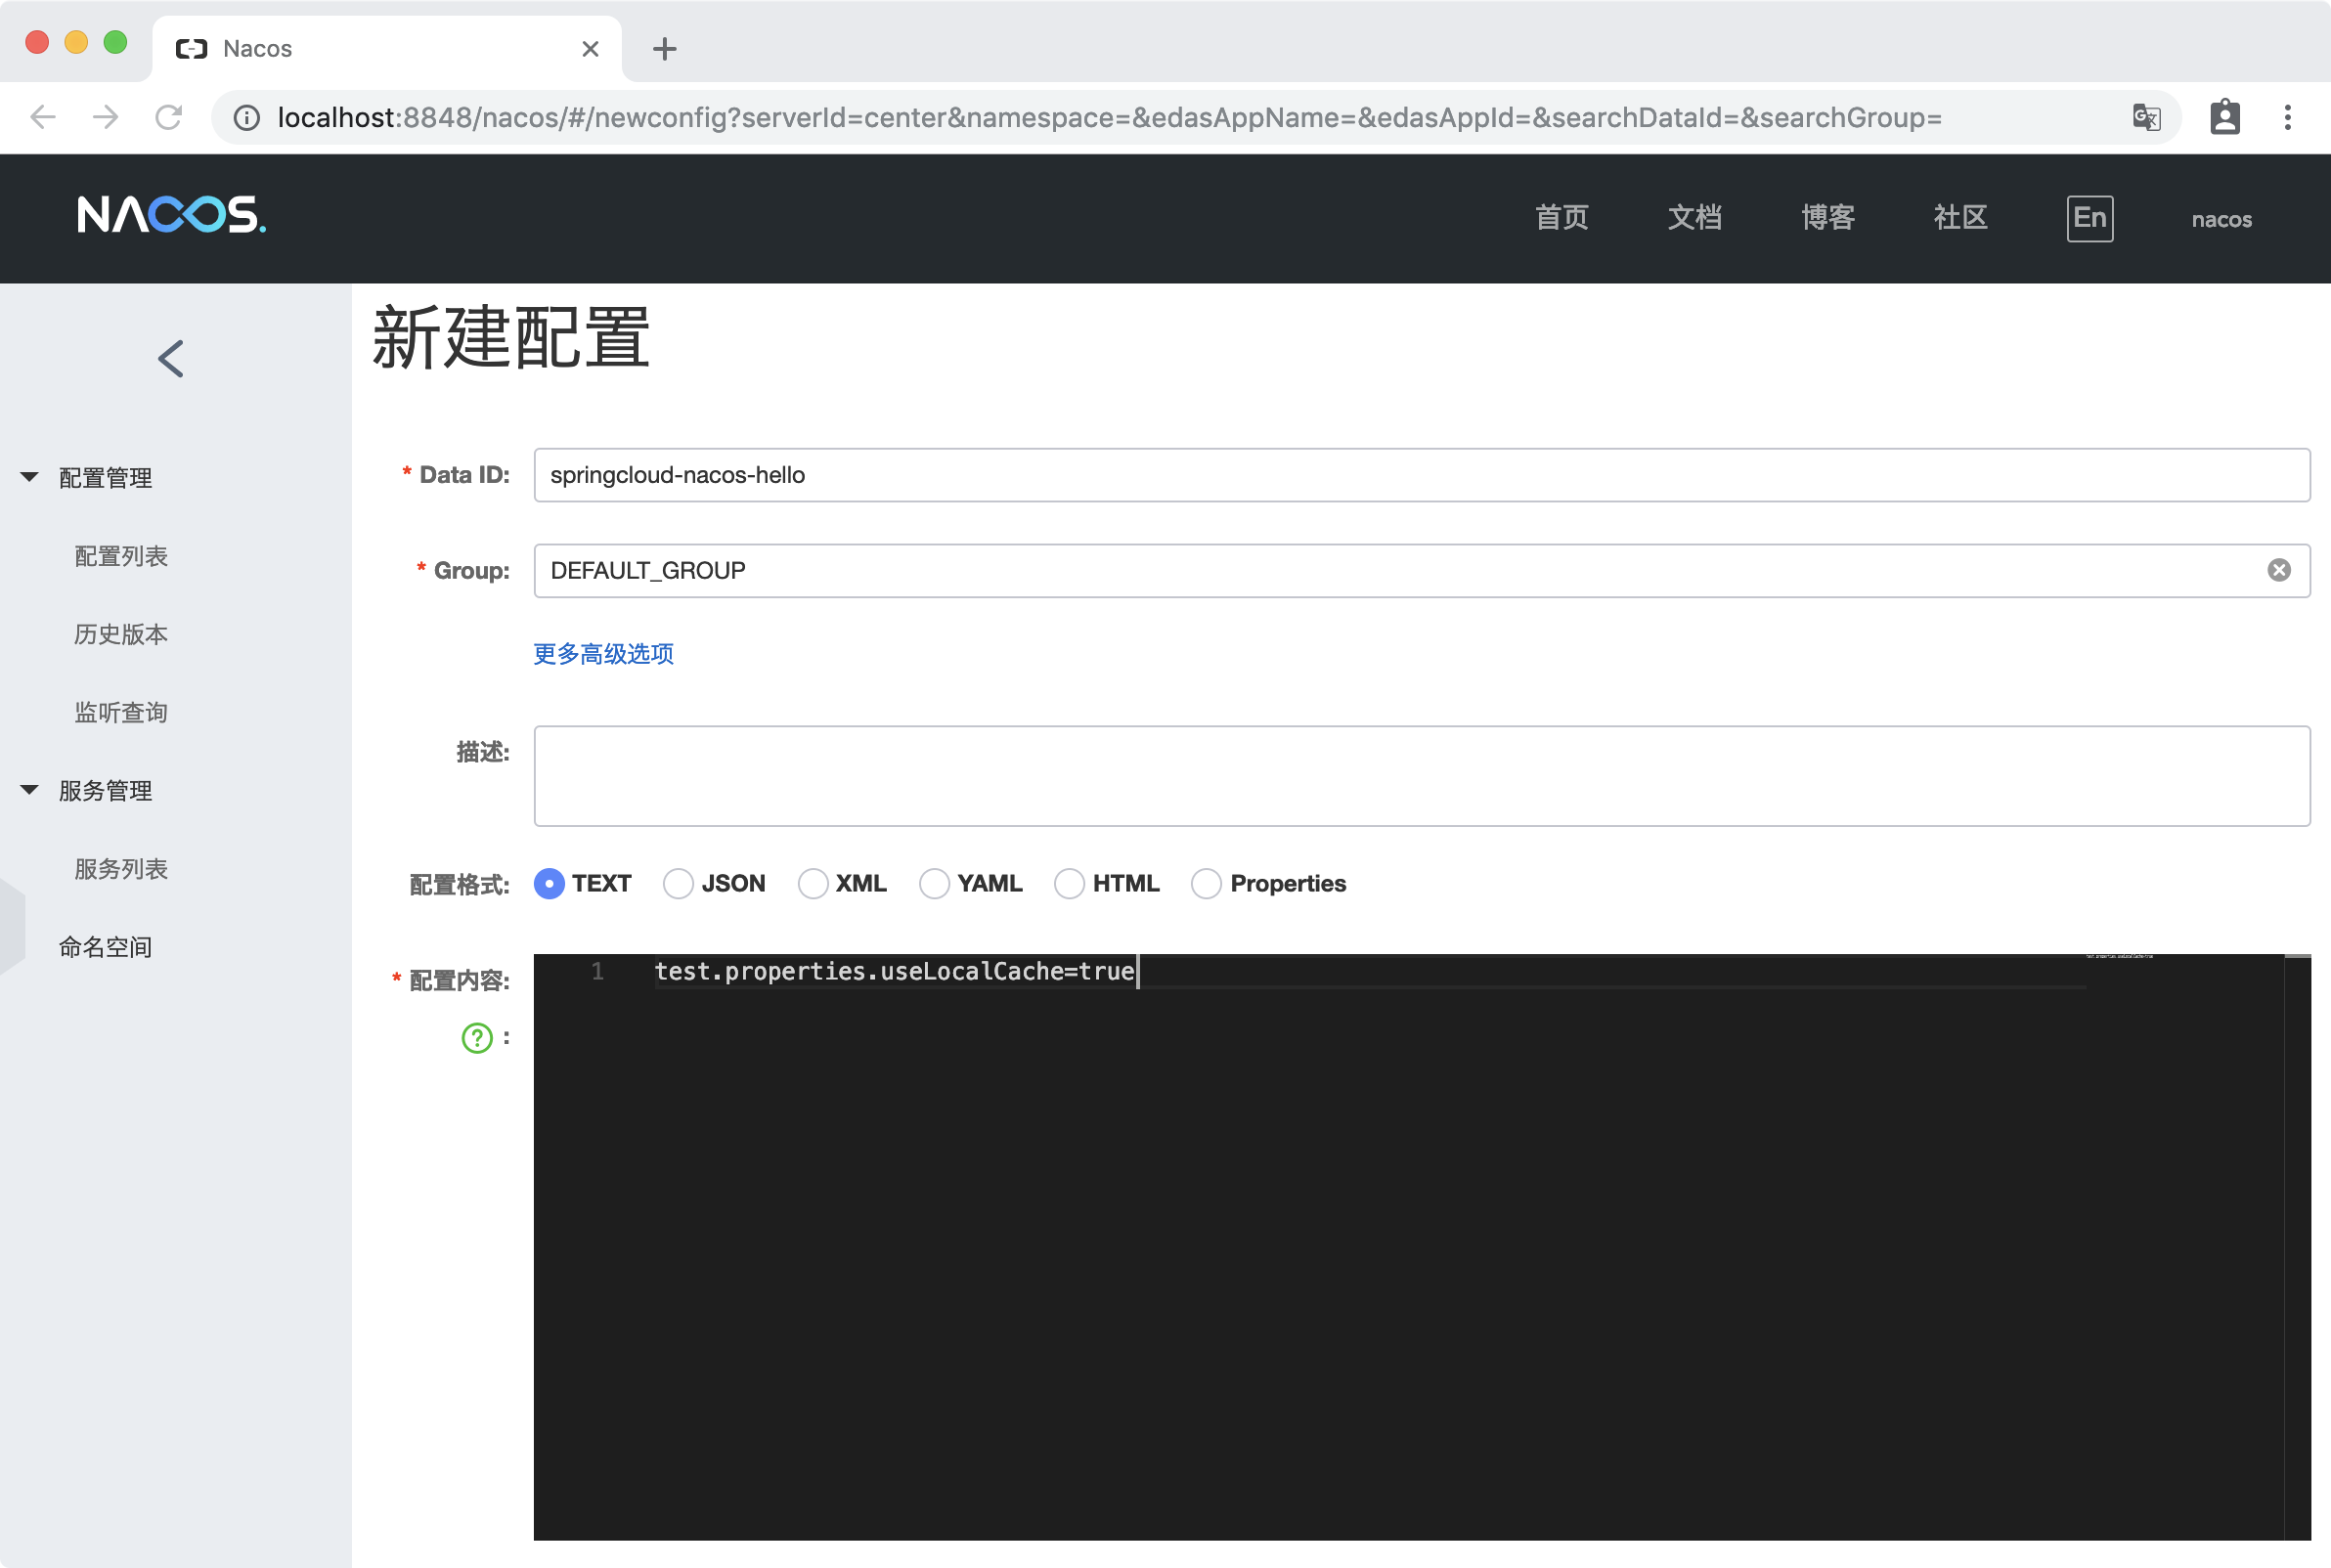
Task: Open the 文档 link in top navigation
Action: pos(1694,218)
